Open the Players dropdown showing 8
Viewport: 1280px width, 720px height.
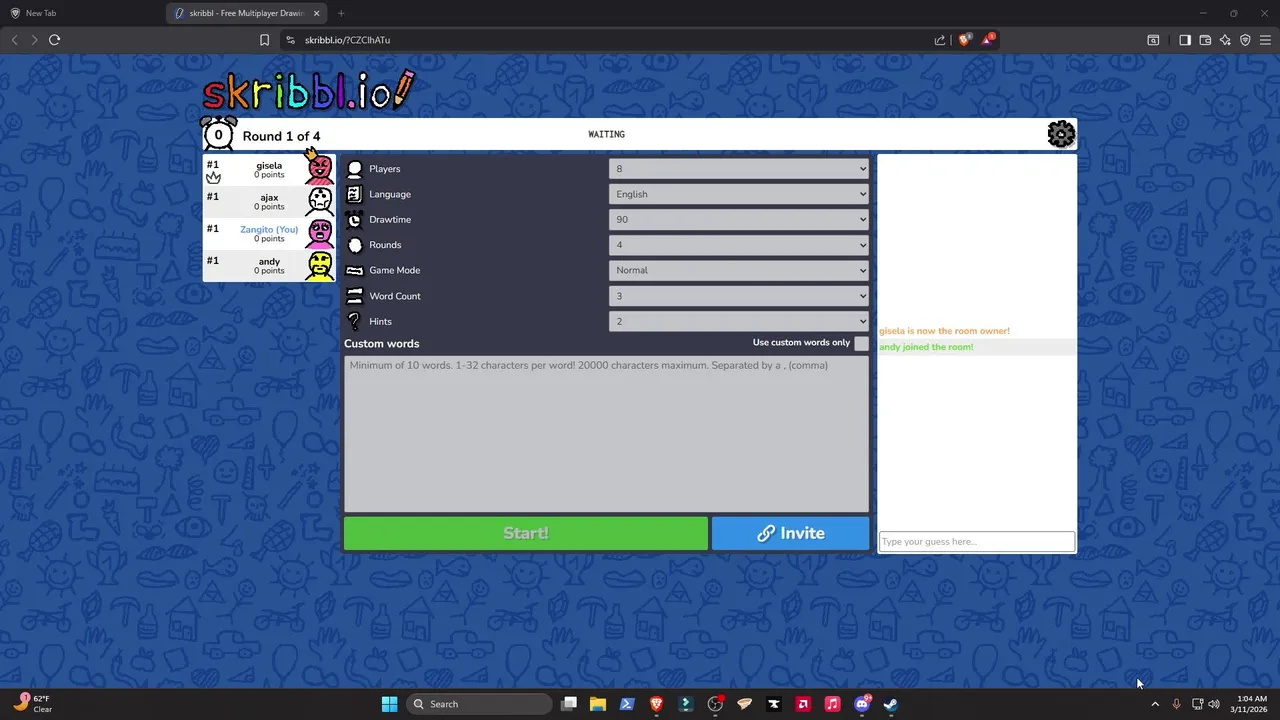click(x=739, y=169)
